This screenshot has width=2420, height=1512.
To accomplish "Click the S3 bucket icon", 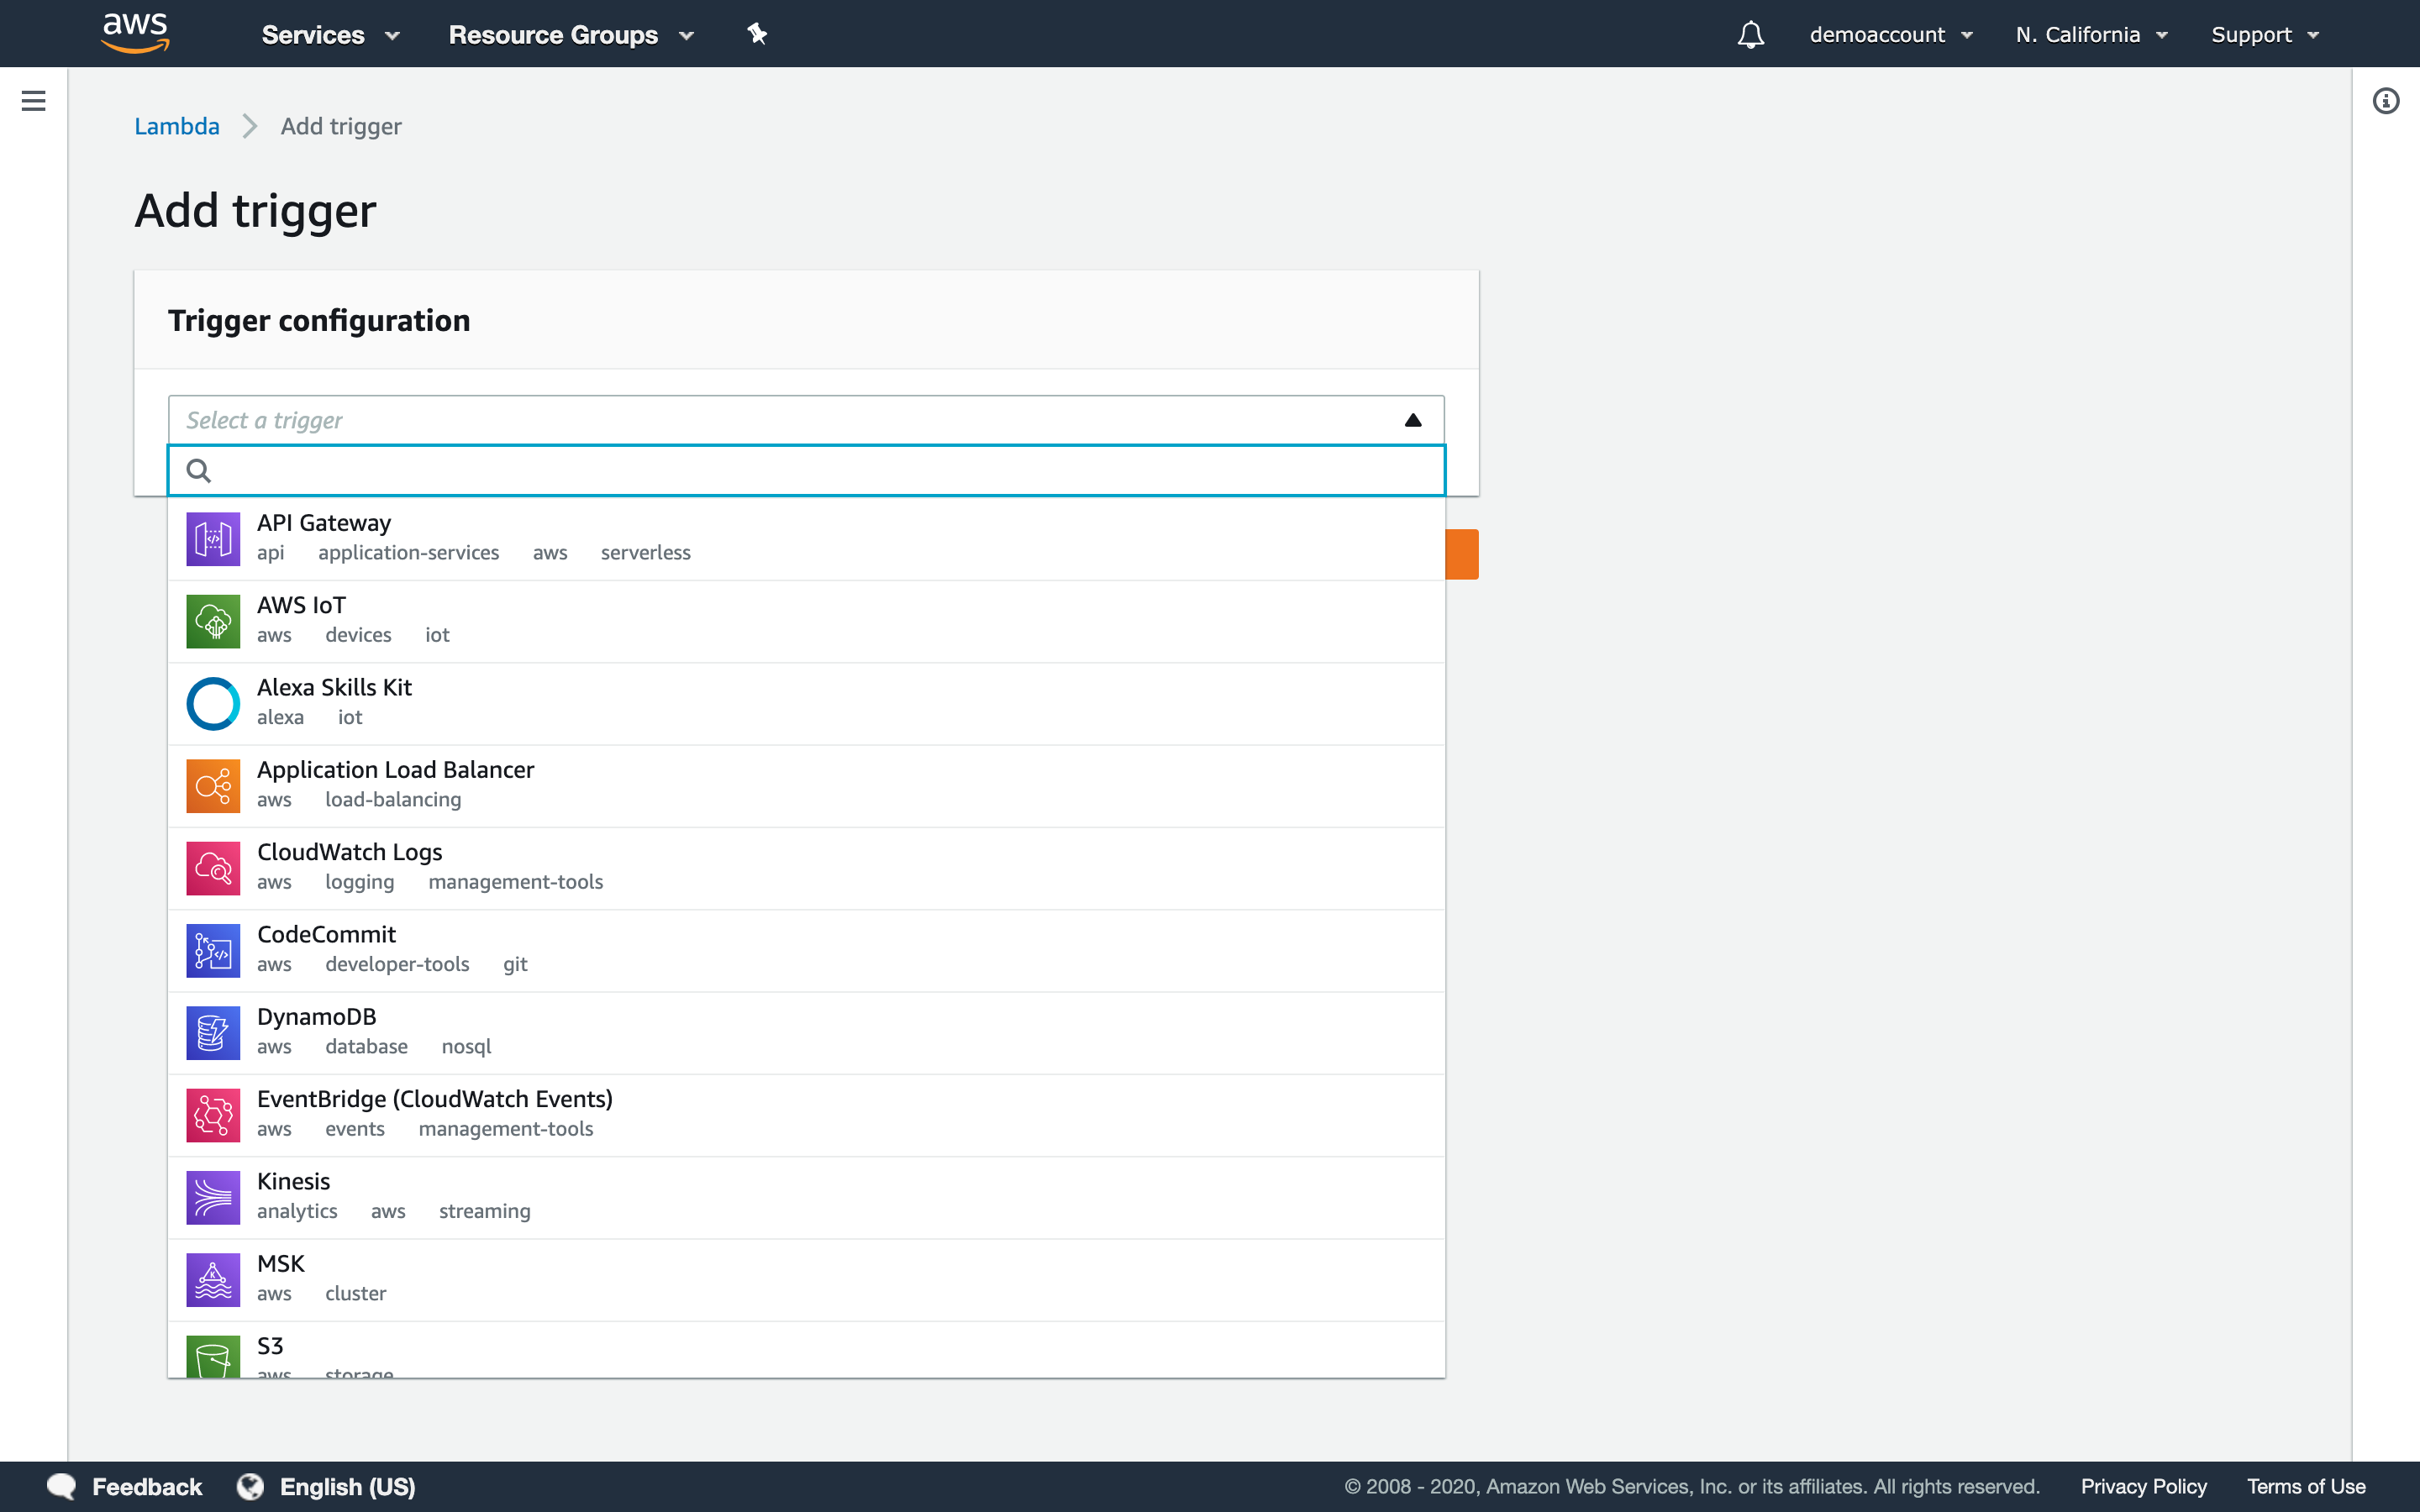I will (213, 1356).
